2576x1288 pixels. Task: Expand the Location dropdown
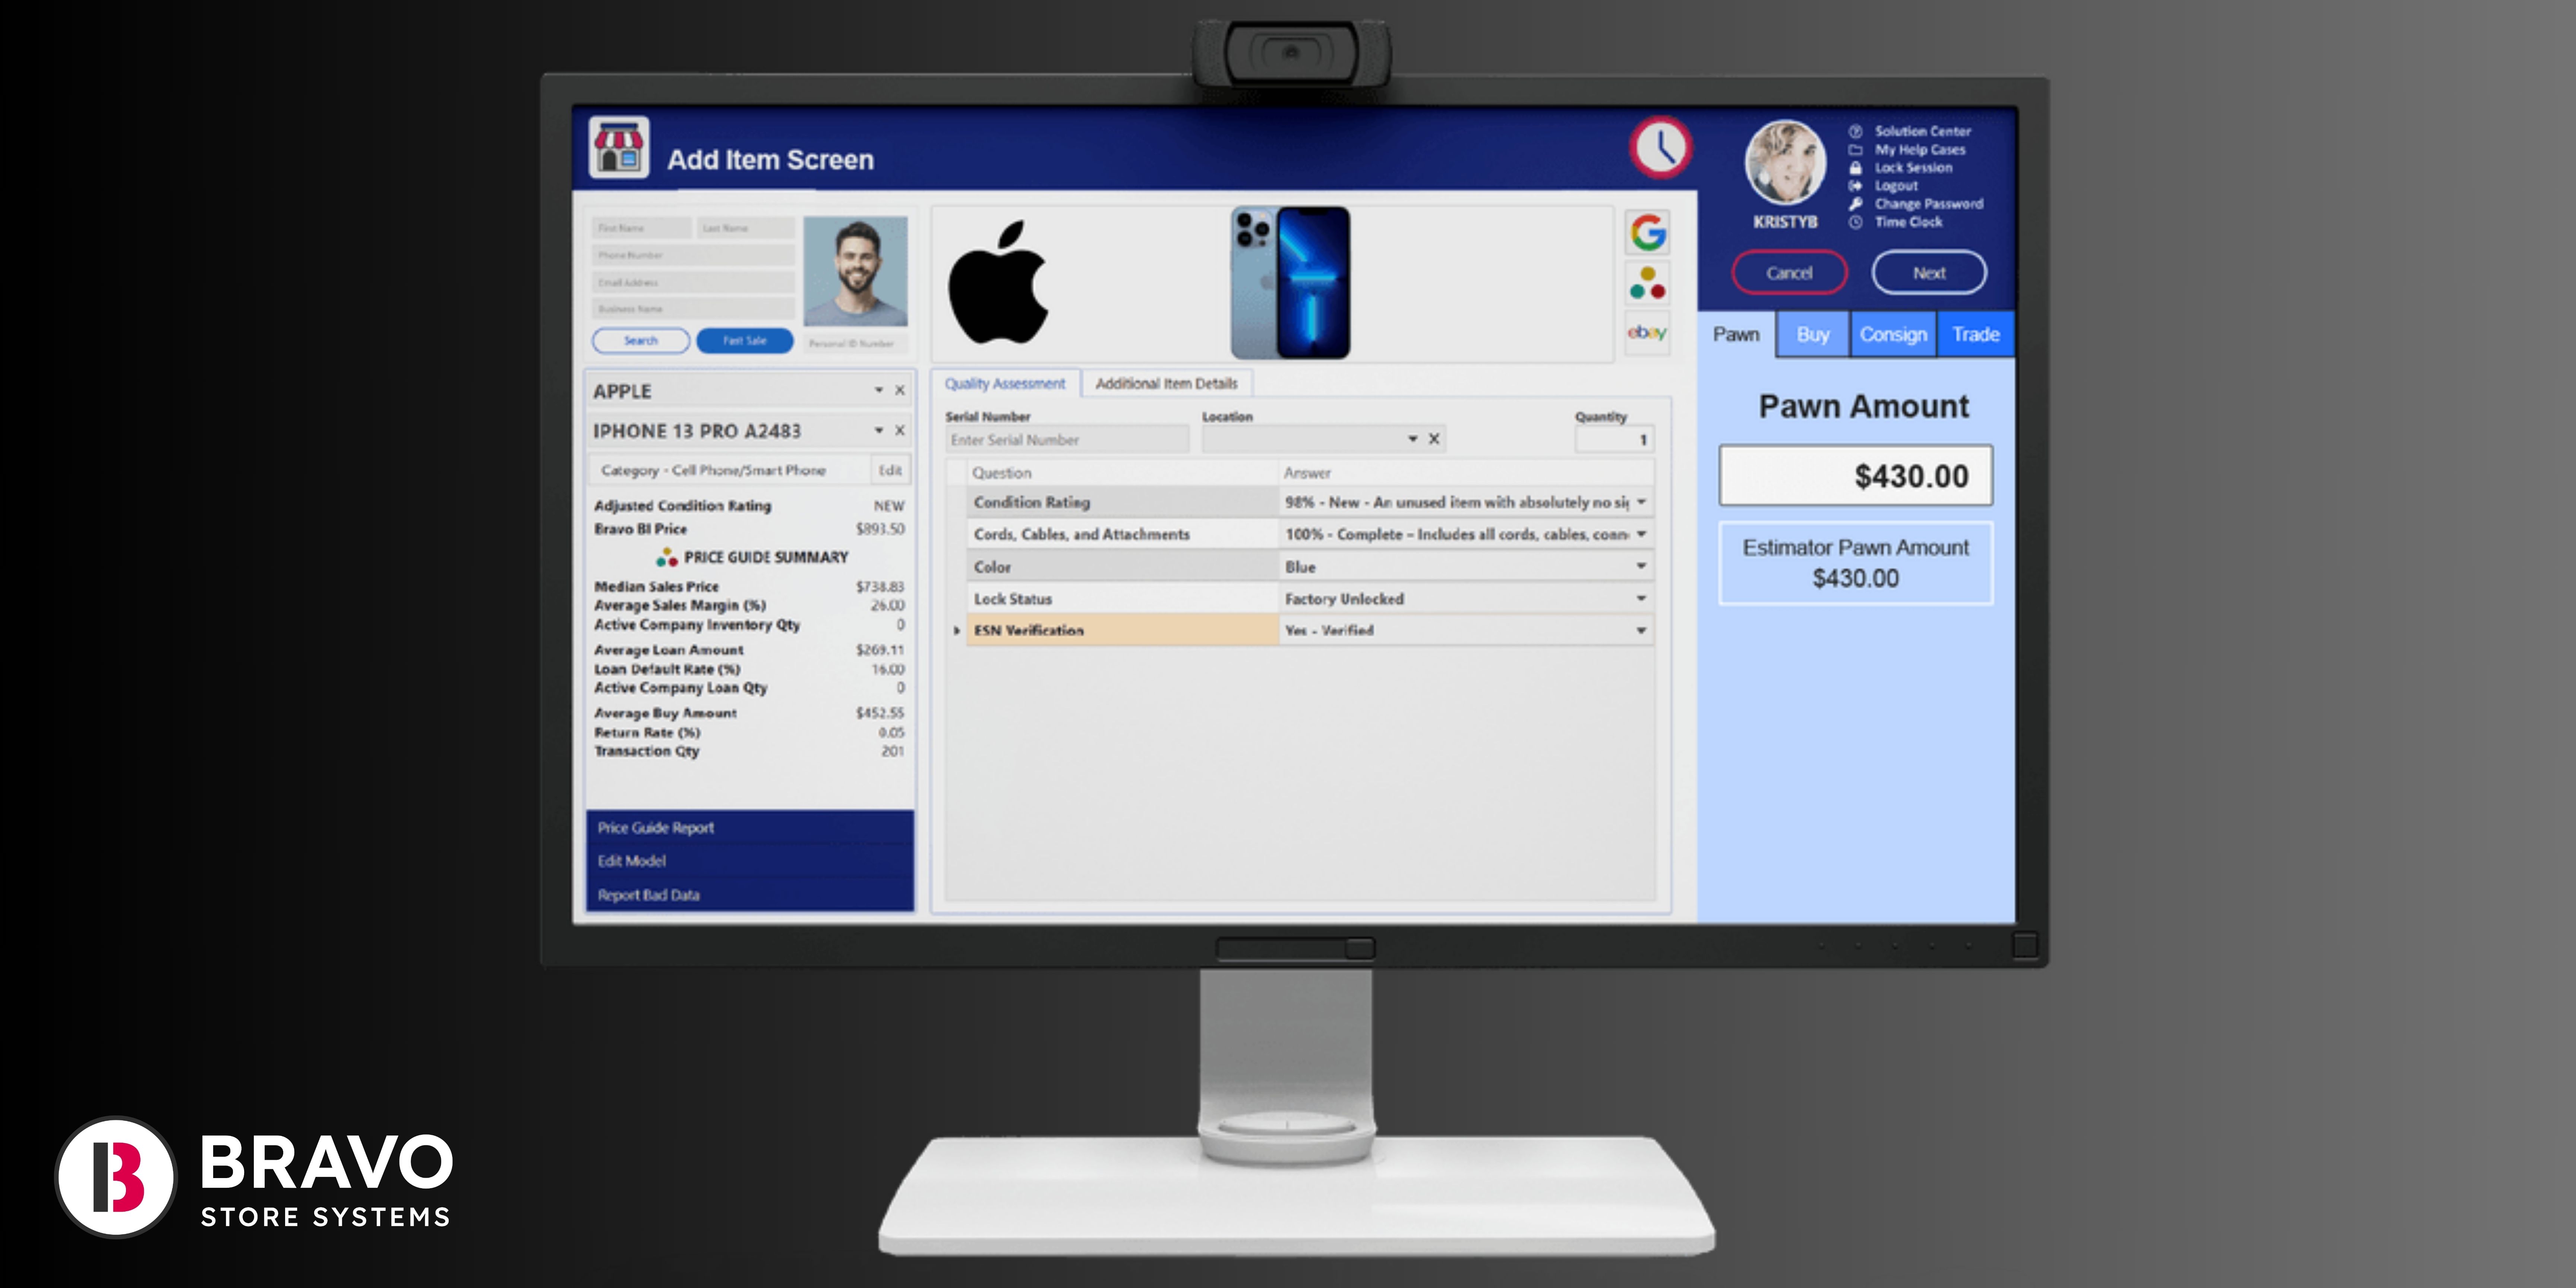(1412, 439)
